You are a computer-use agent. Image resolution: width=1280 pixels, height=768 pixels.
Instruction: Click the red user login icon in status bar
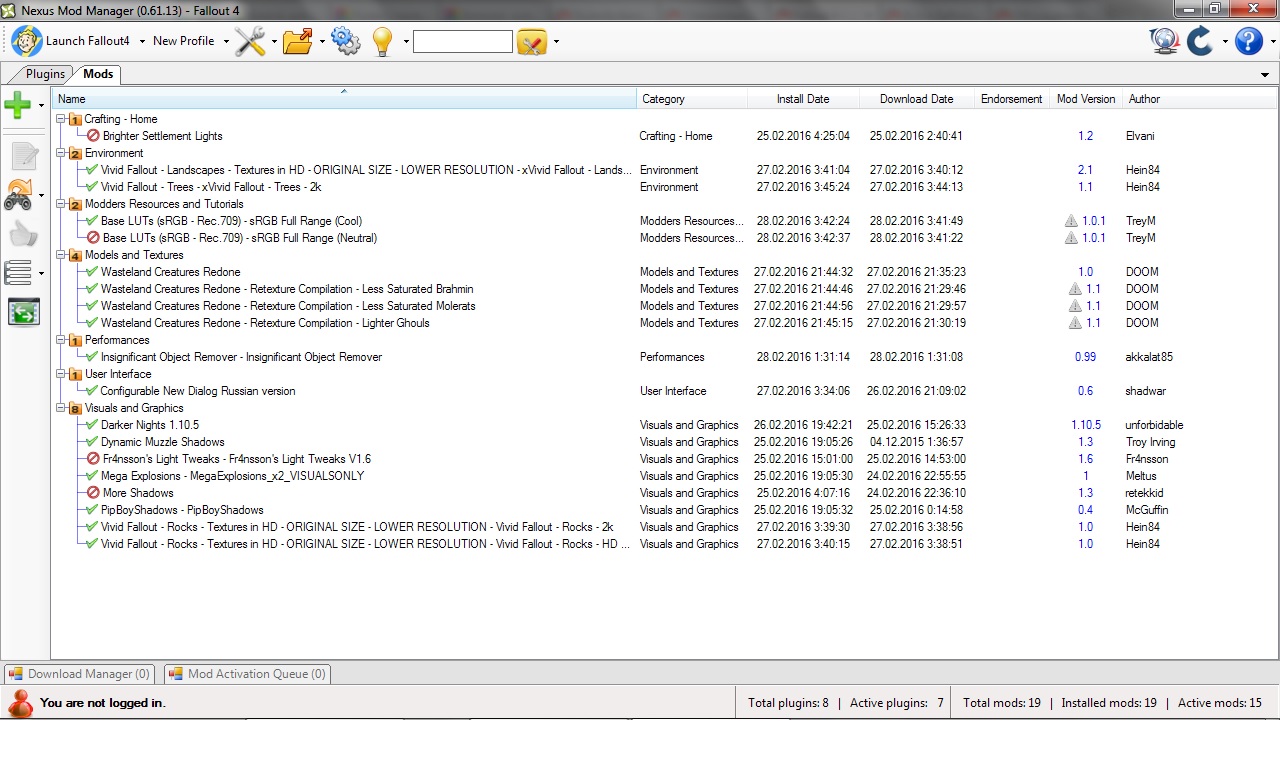(x=20, y=703)
